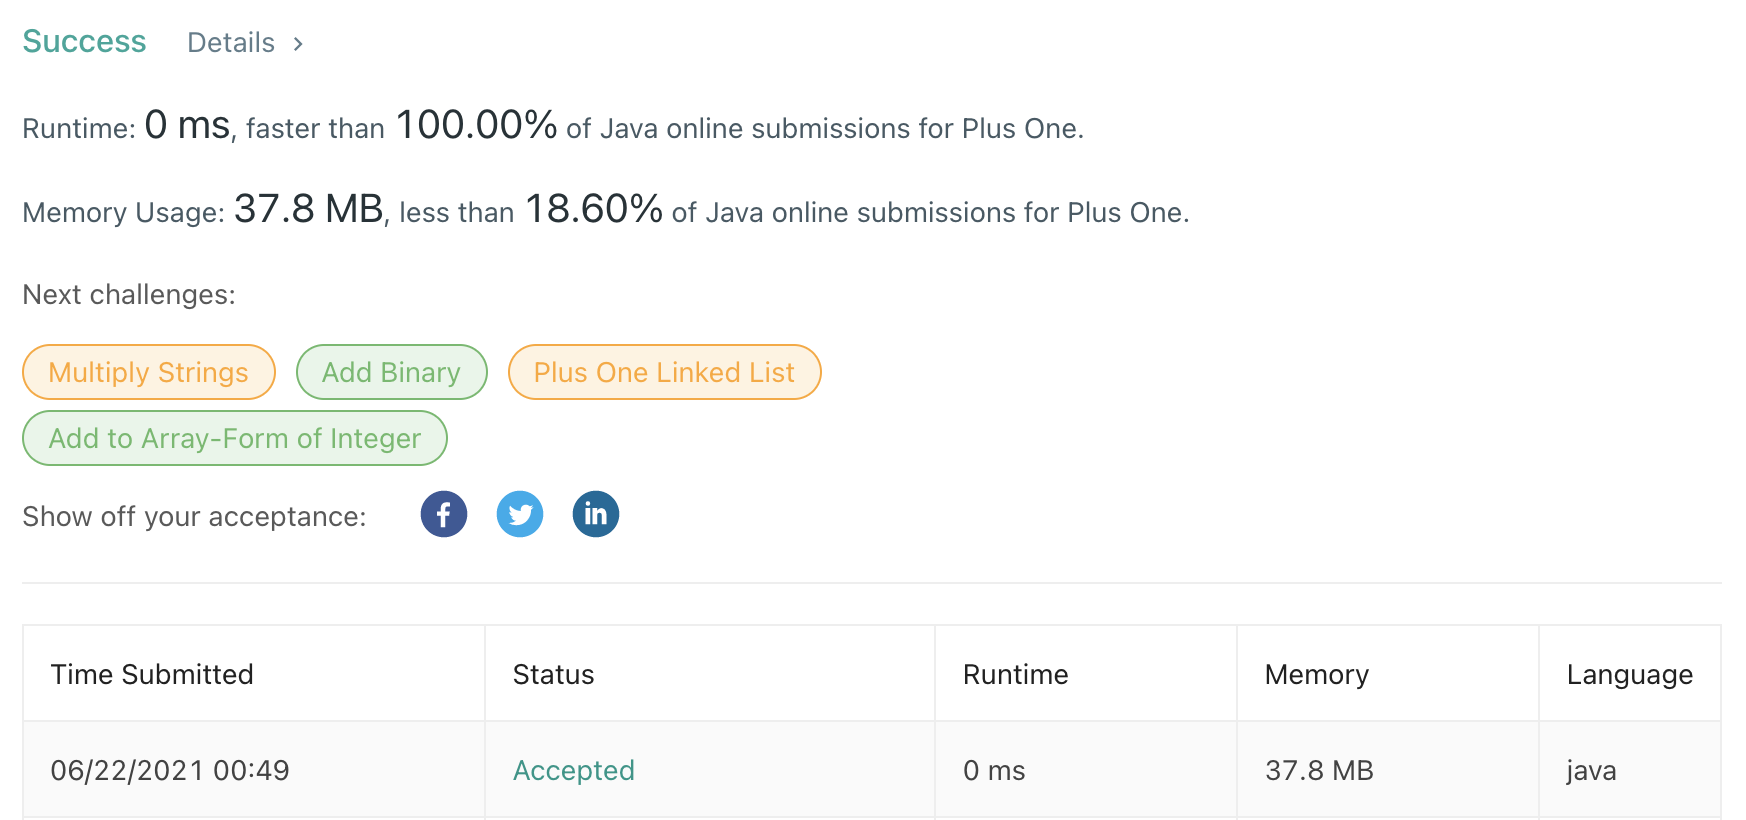This screenshot has height=820, width=1746.
Task: Click the Memory column header
Action: 1317,674
